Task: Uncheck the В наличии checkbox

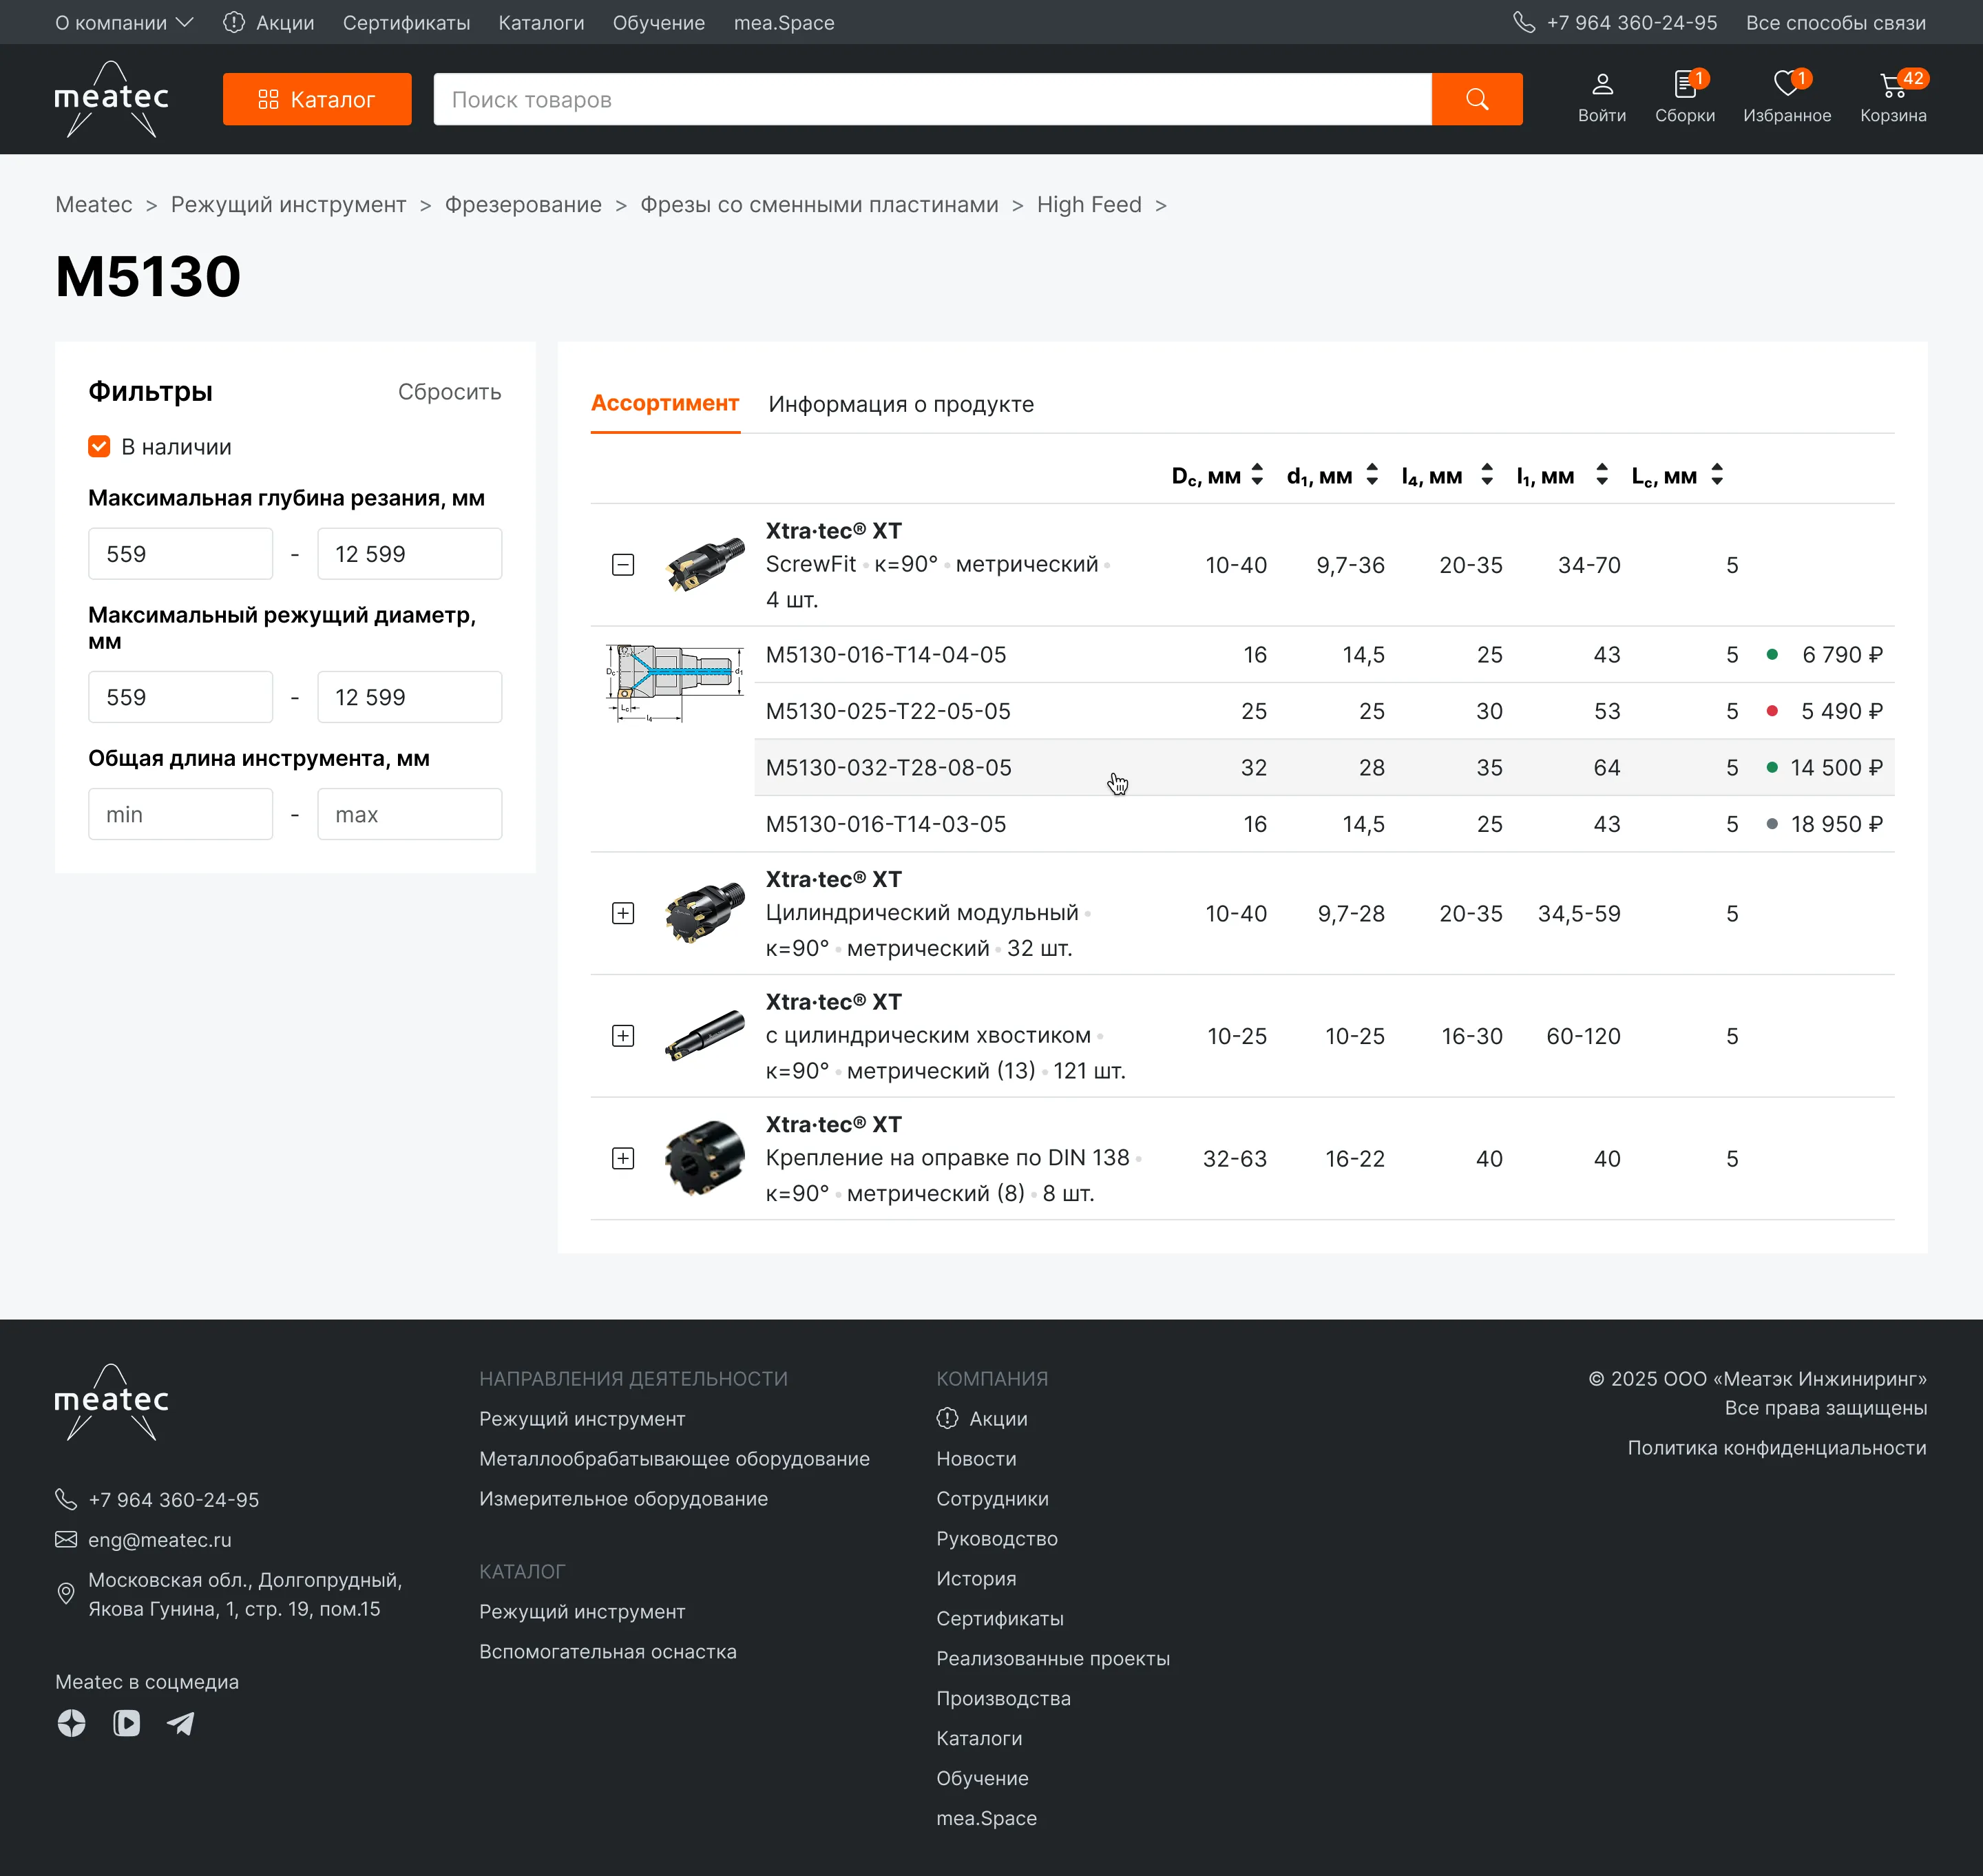Action: coord(99,446)
